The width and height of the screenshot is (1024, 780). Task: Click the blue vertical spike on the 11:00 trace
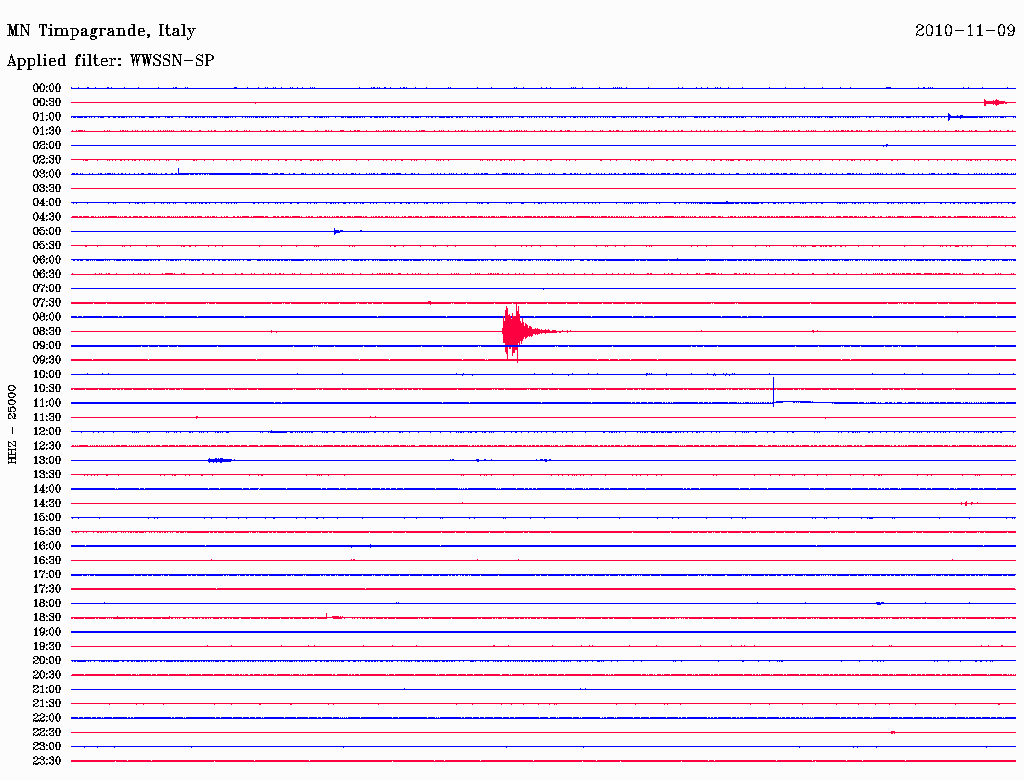(774, 392)
